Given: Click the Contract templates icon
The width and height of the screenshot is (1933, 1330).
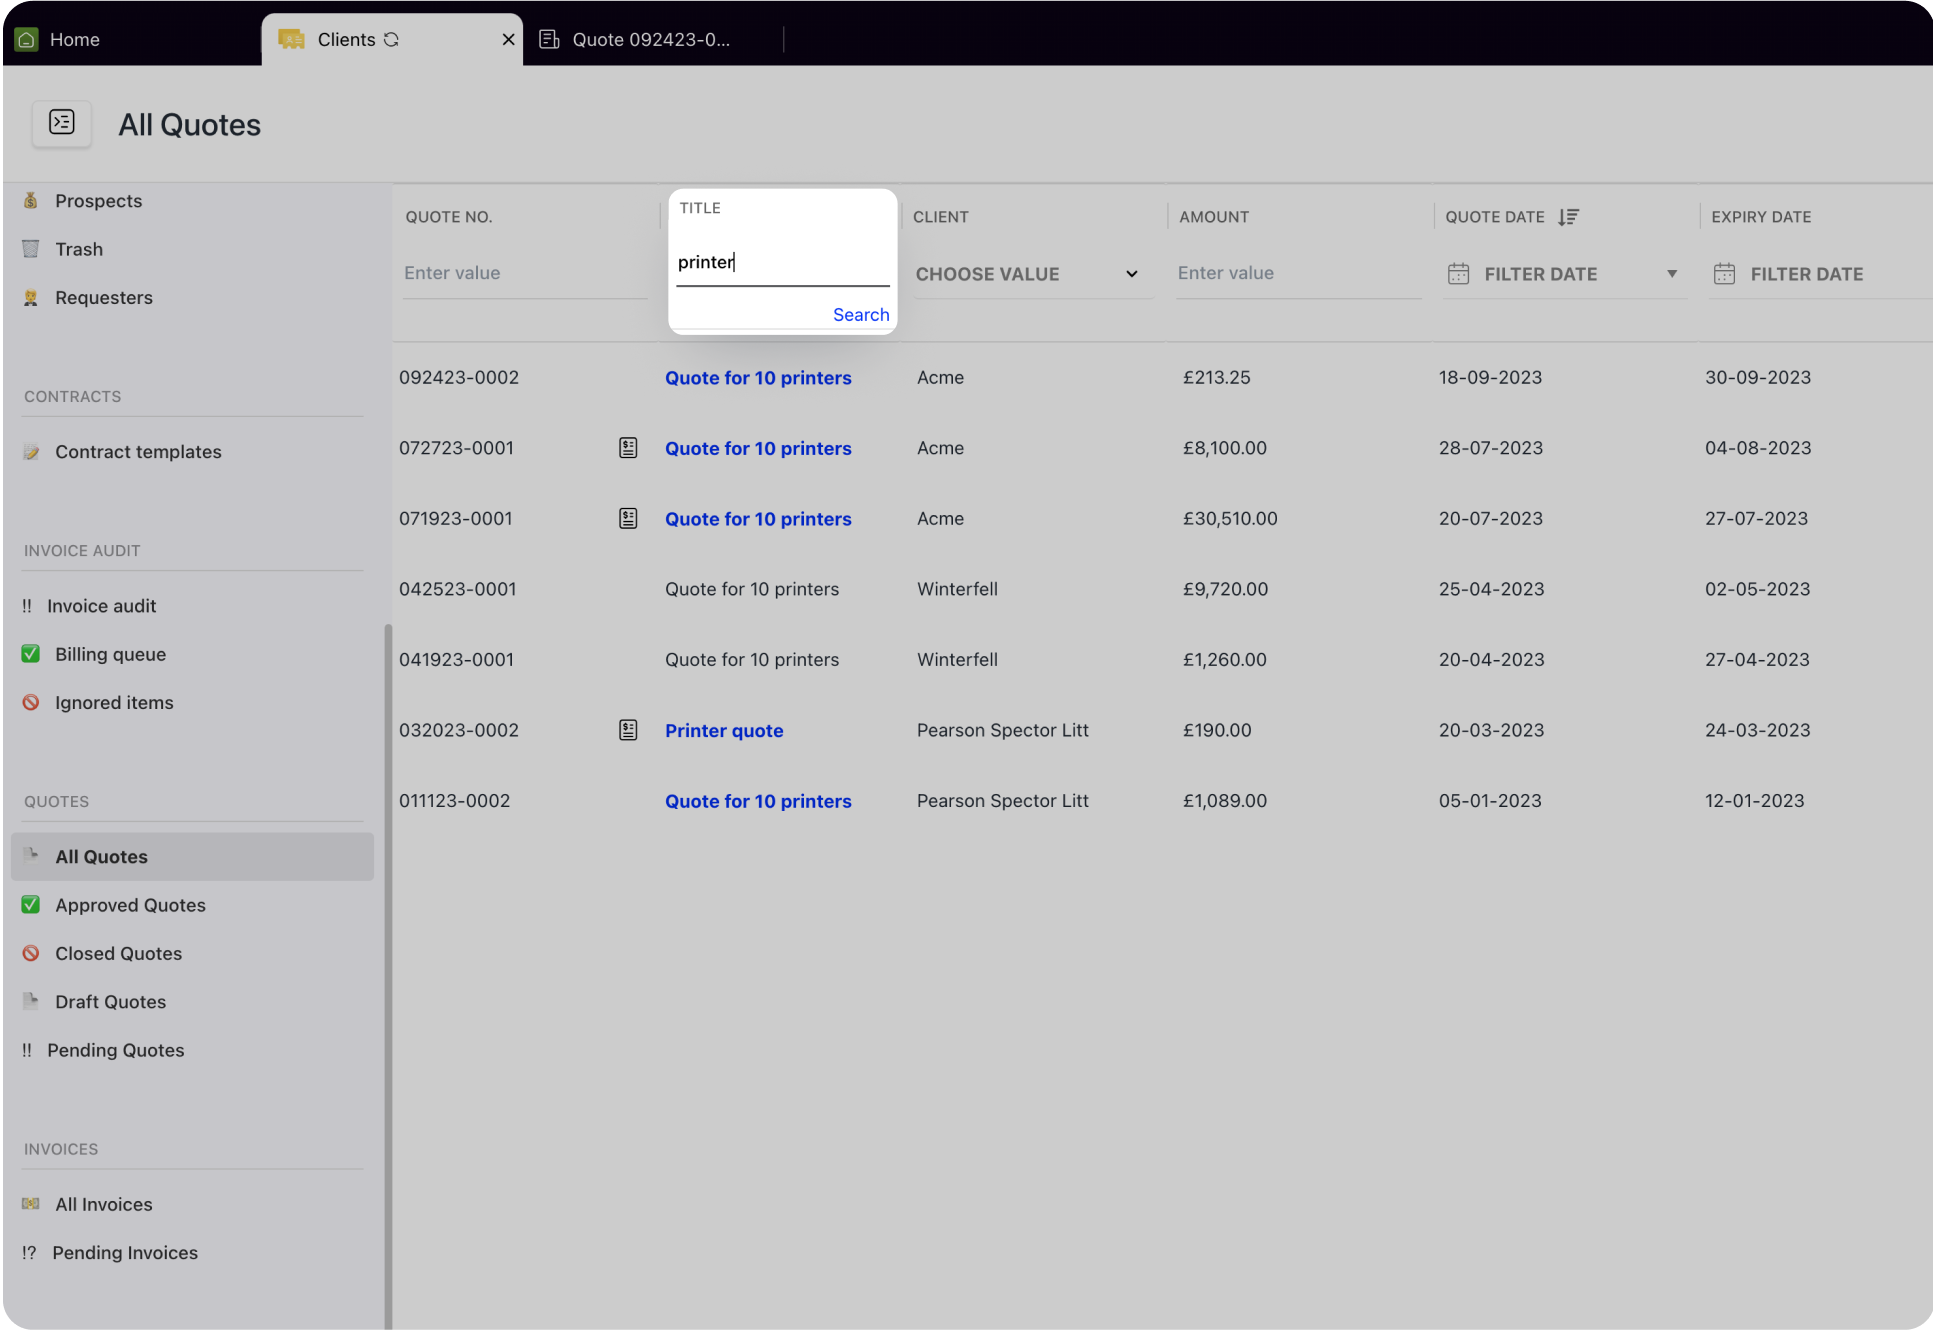Looking at the screenshot, I should [x=30, y=451].
